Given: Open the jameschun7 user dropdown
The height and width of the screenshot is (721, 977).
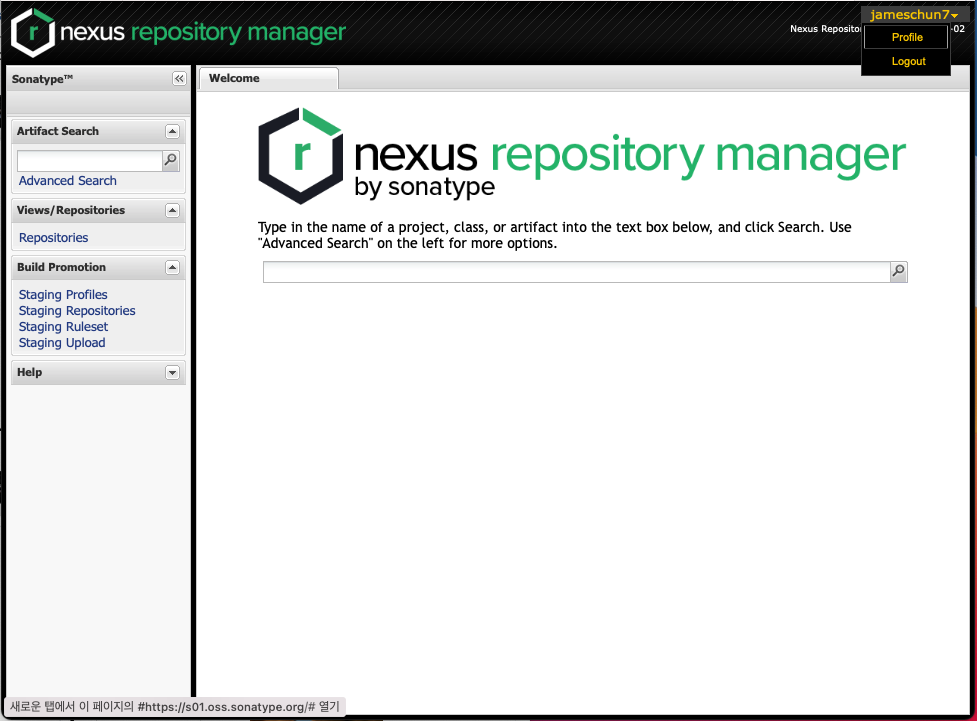Looking at the screenshot, I should (x=913, y=14).
